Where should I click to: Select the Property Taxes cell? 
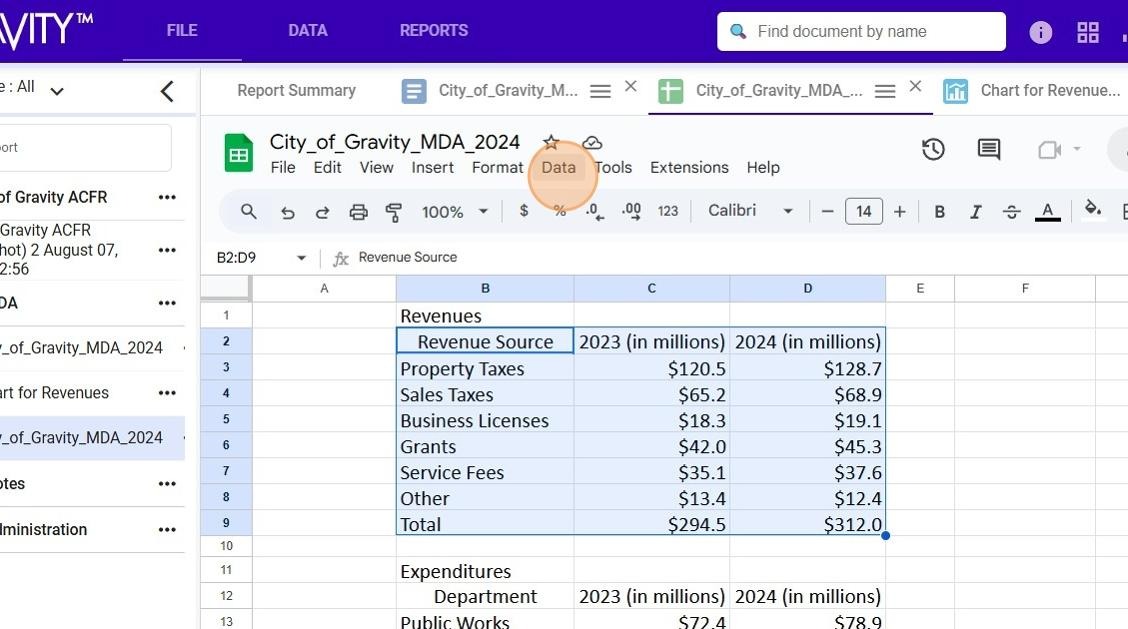tap(485, 368)
